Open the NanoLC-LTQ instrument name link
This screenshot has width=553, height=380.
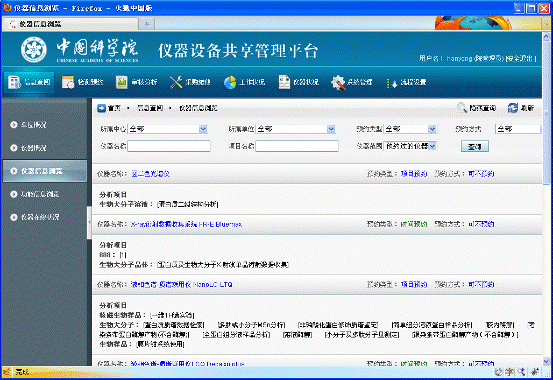181,284
